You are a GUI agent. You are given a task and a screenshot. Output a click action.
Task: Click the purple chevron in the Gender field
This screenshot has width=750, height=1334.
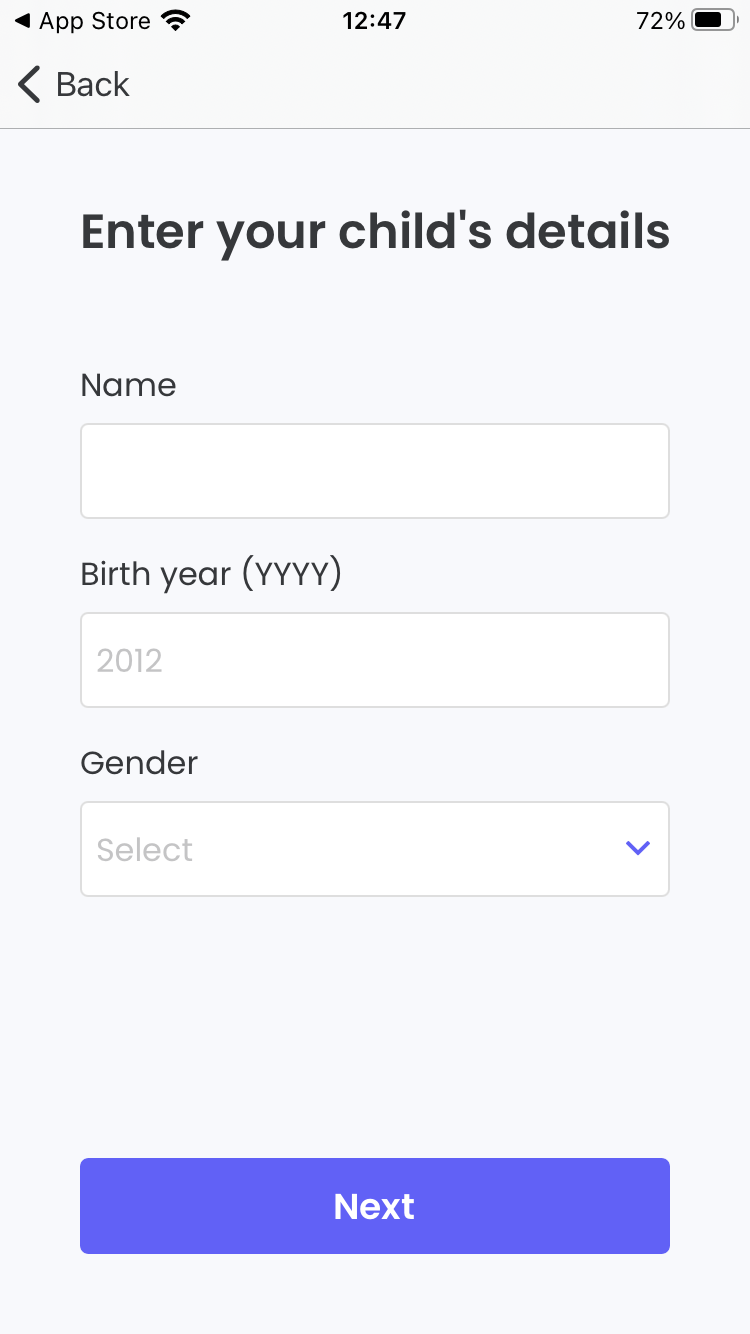(637, 848)
